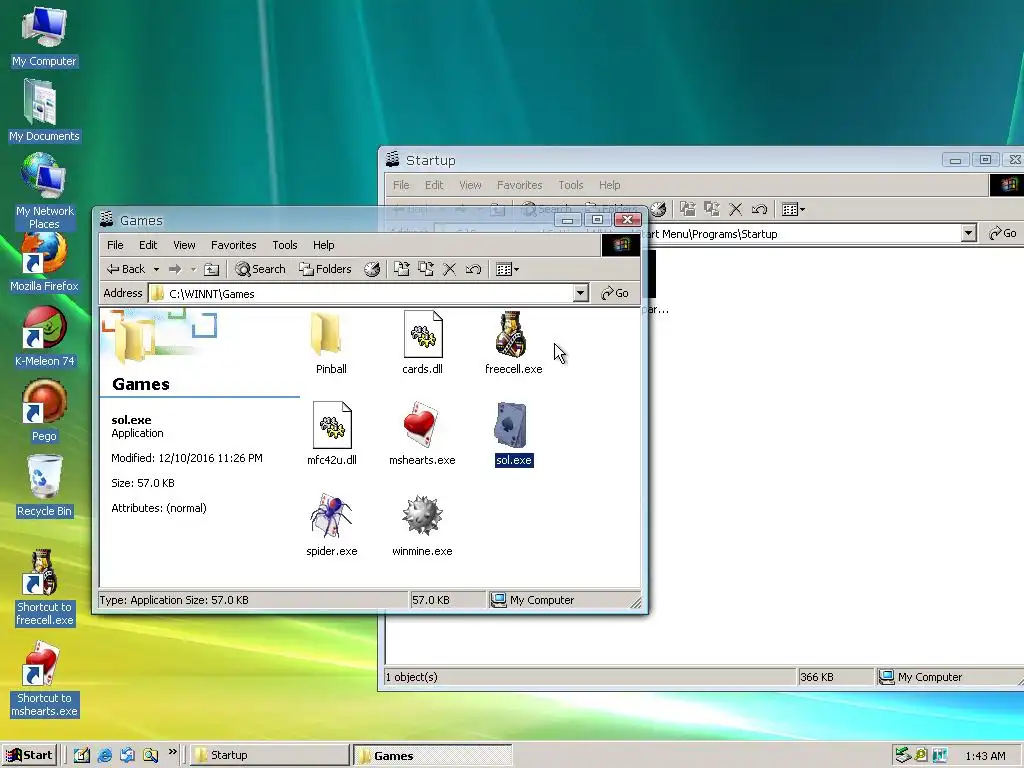The image size is (1024, 768).
Task: Open the File menu in Games window
Action: [x=115, y=245]
